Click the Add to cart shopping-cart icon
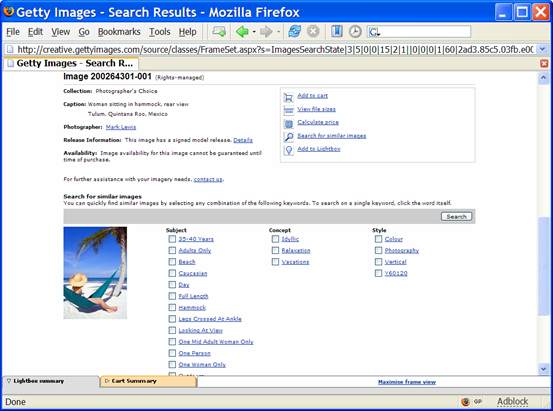This screenshot has width=553, height=411. (x=288, y=97)
